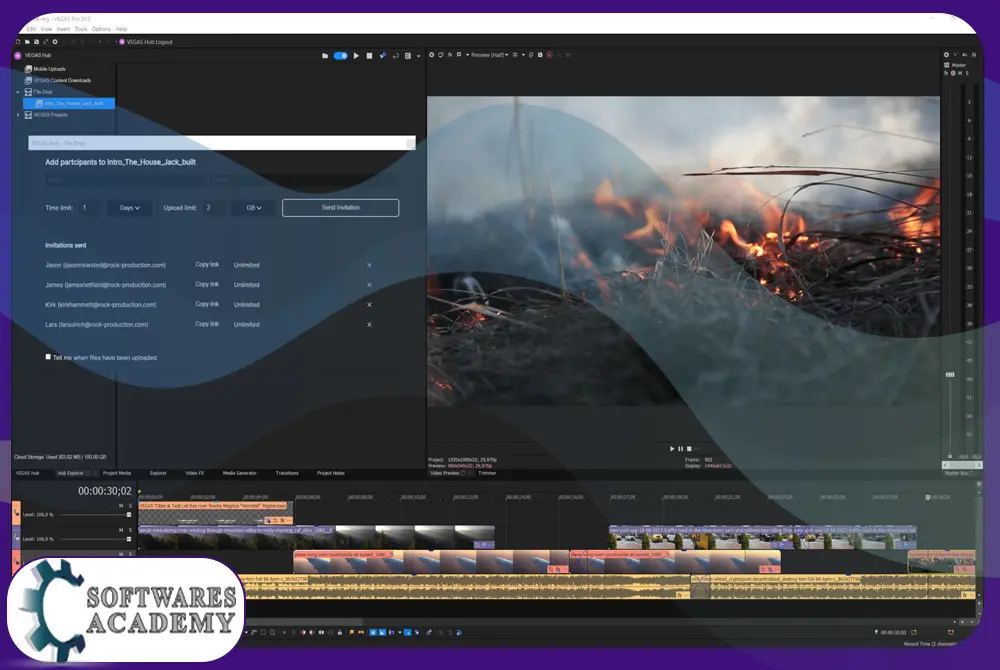Remove Kirk's invitation with the X
Screen dimensions: 1000x670
(369, 305)
